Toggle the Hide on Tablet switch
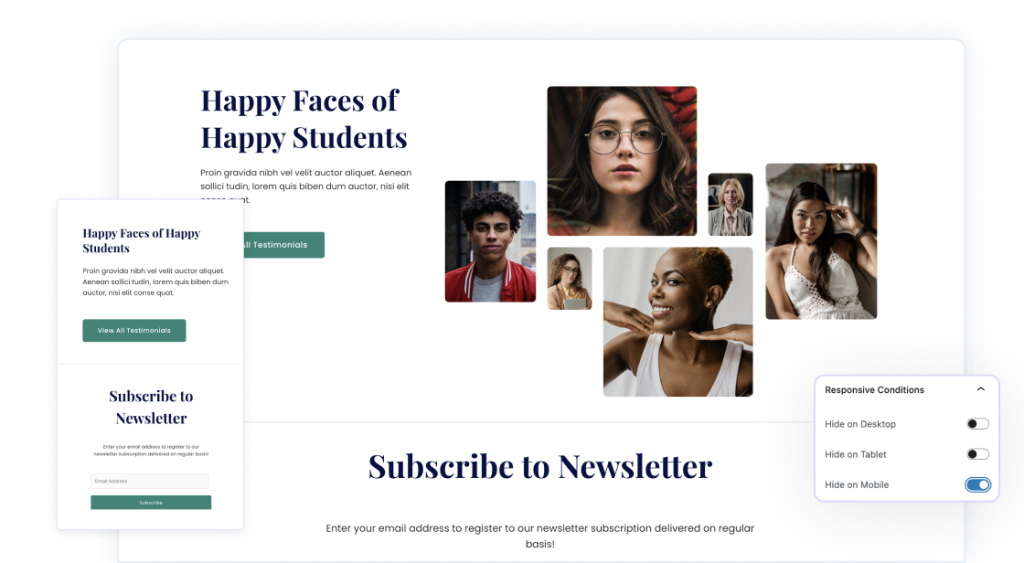The image size is (1024, 563). 978,454
